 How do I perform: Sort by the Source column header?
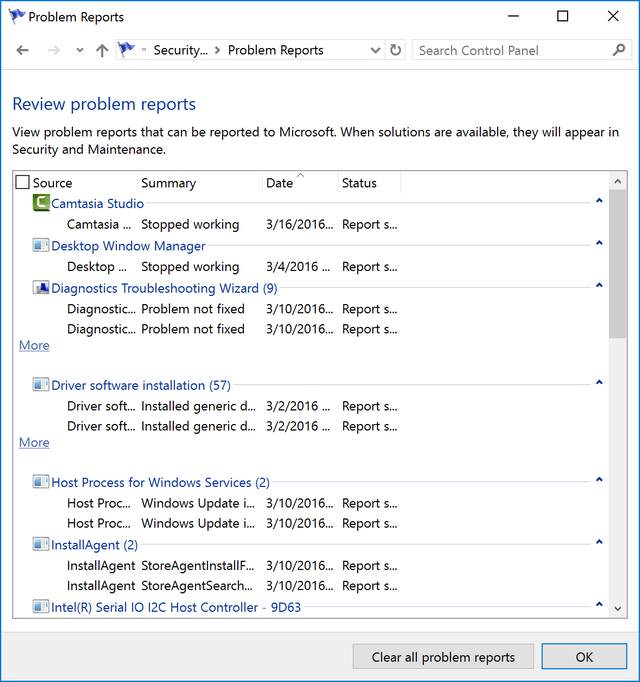tap(52, 183)
